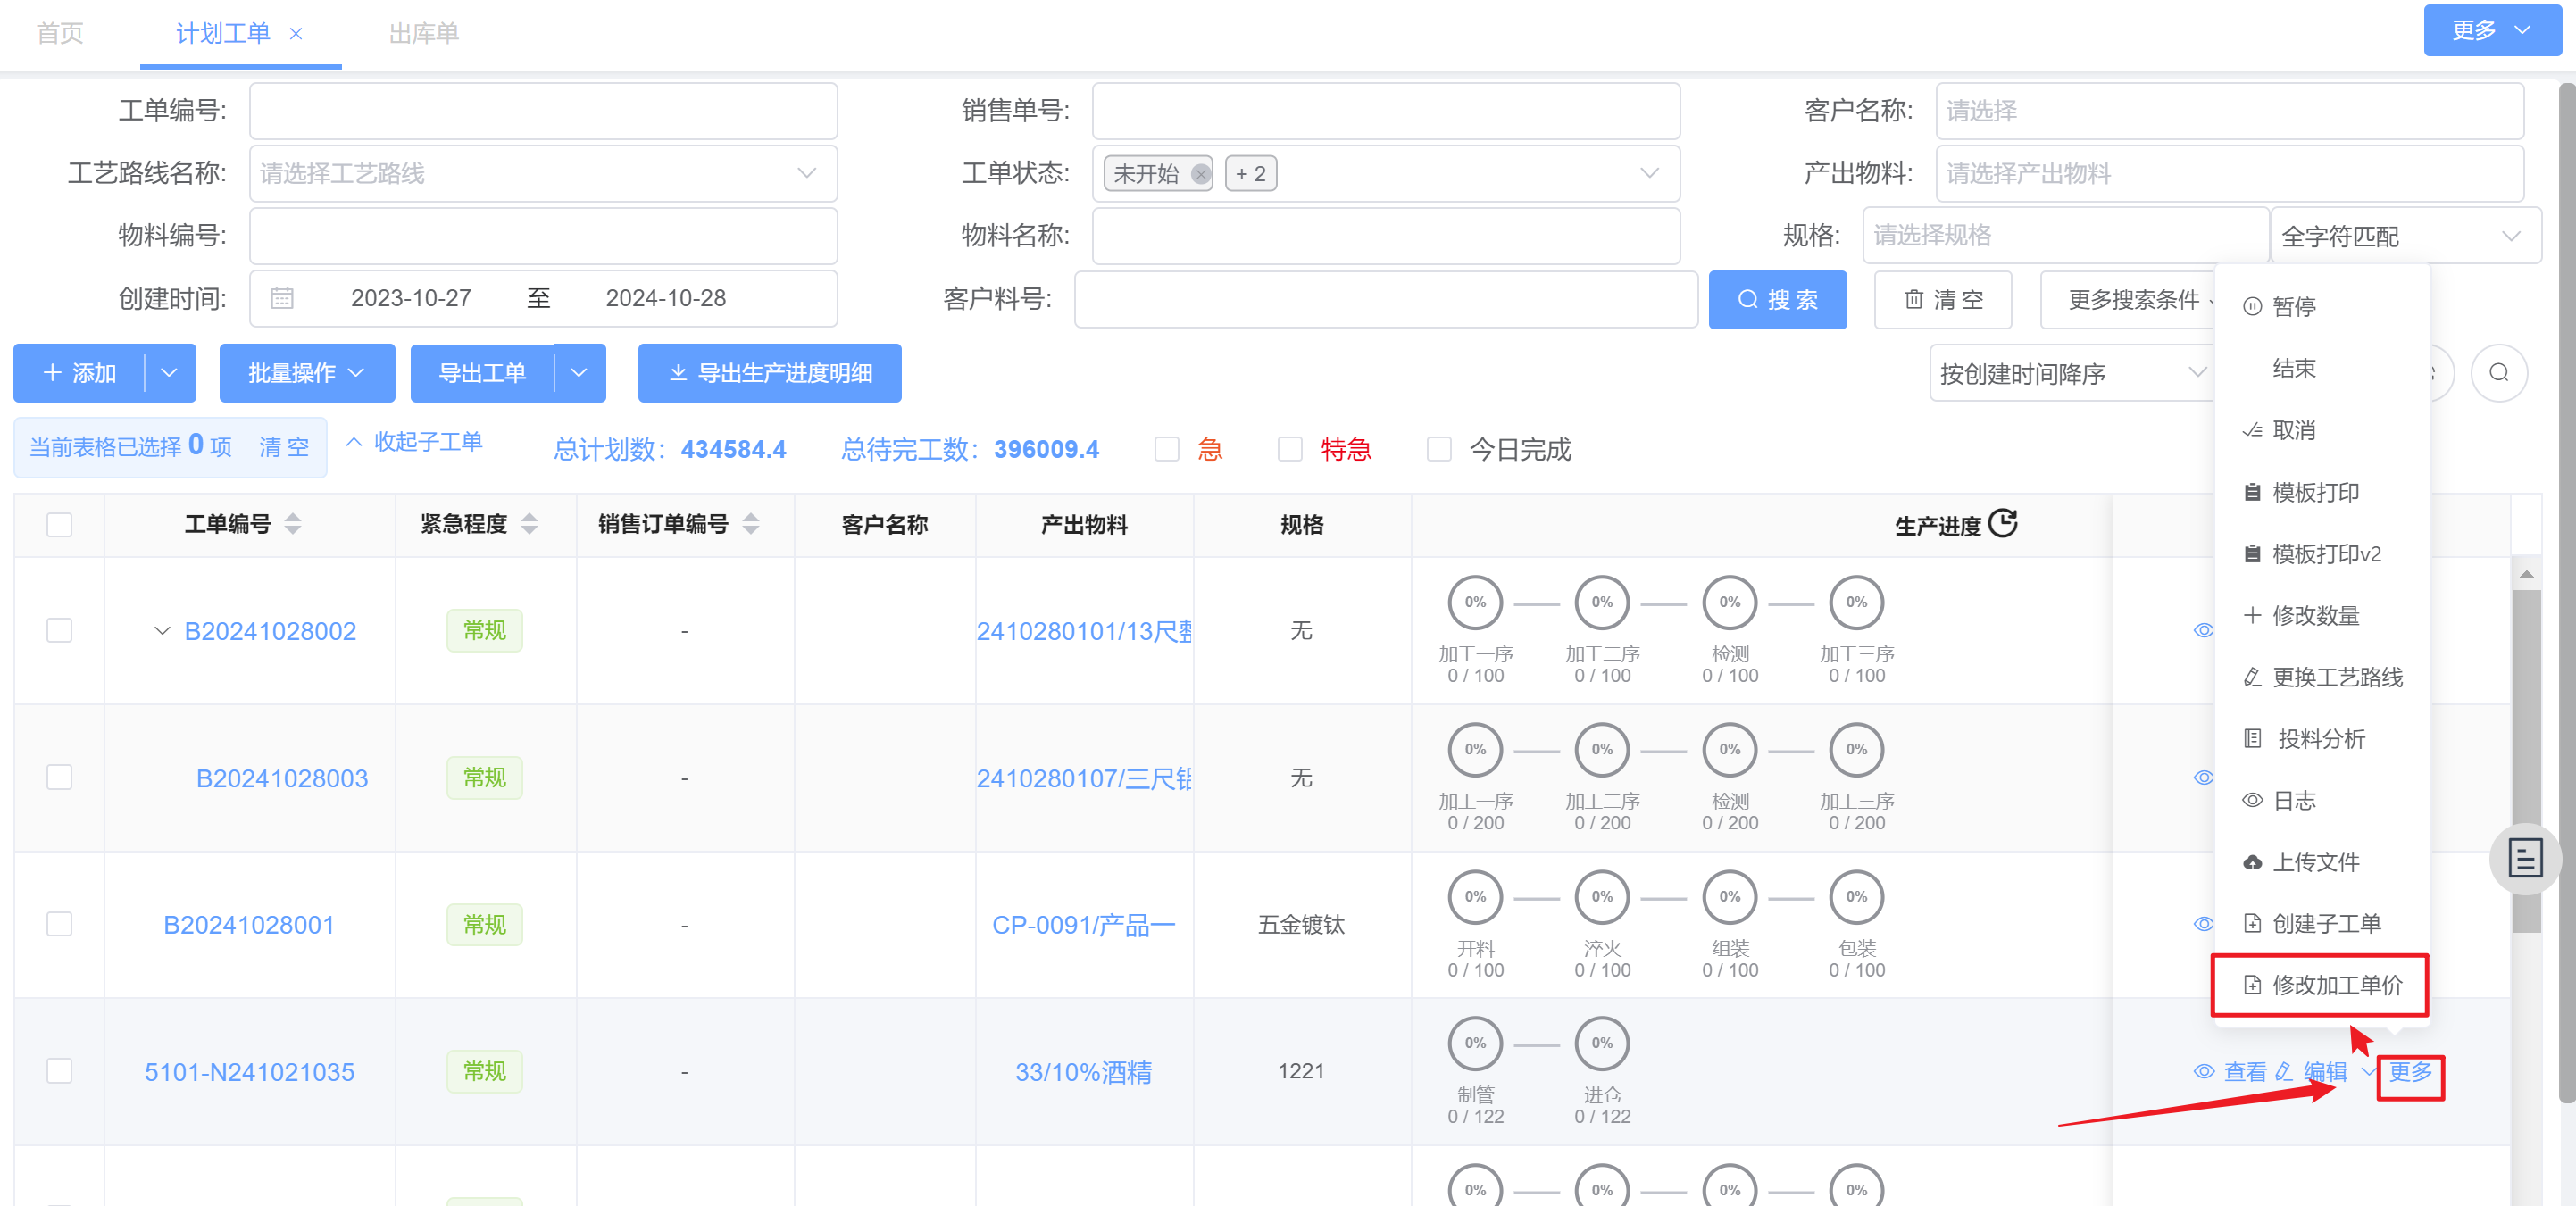The height and width of the screenshot is (1206, 2576).
Task: Expand the 工单状态 dropdown arrow
Action: click(x=1650, y=173)
